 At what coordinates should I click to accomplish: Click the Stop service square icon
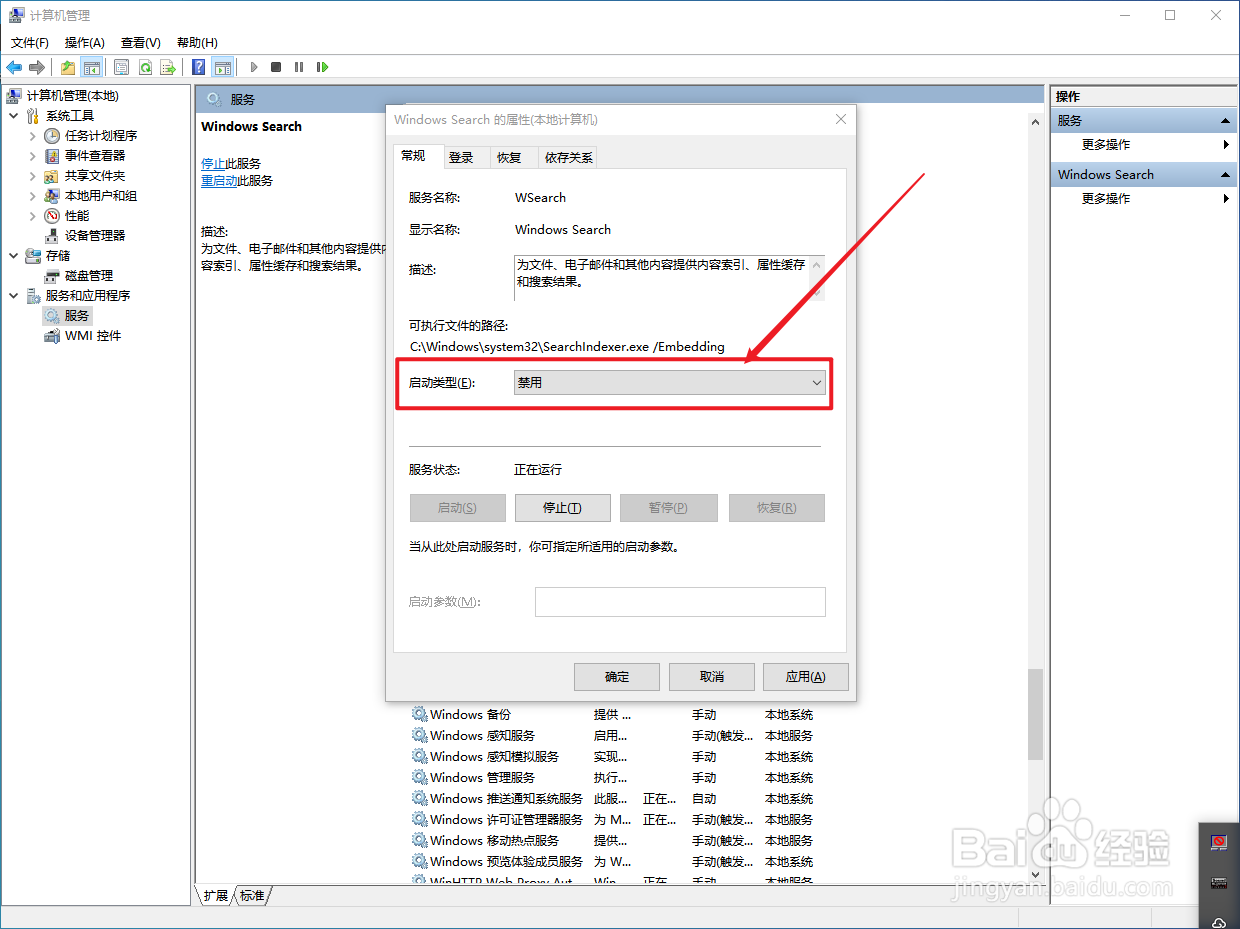[x=276, y=67]
